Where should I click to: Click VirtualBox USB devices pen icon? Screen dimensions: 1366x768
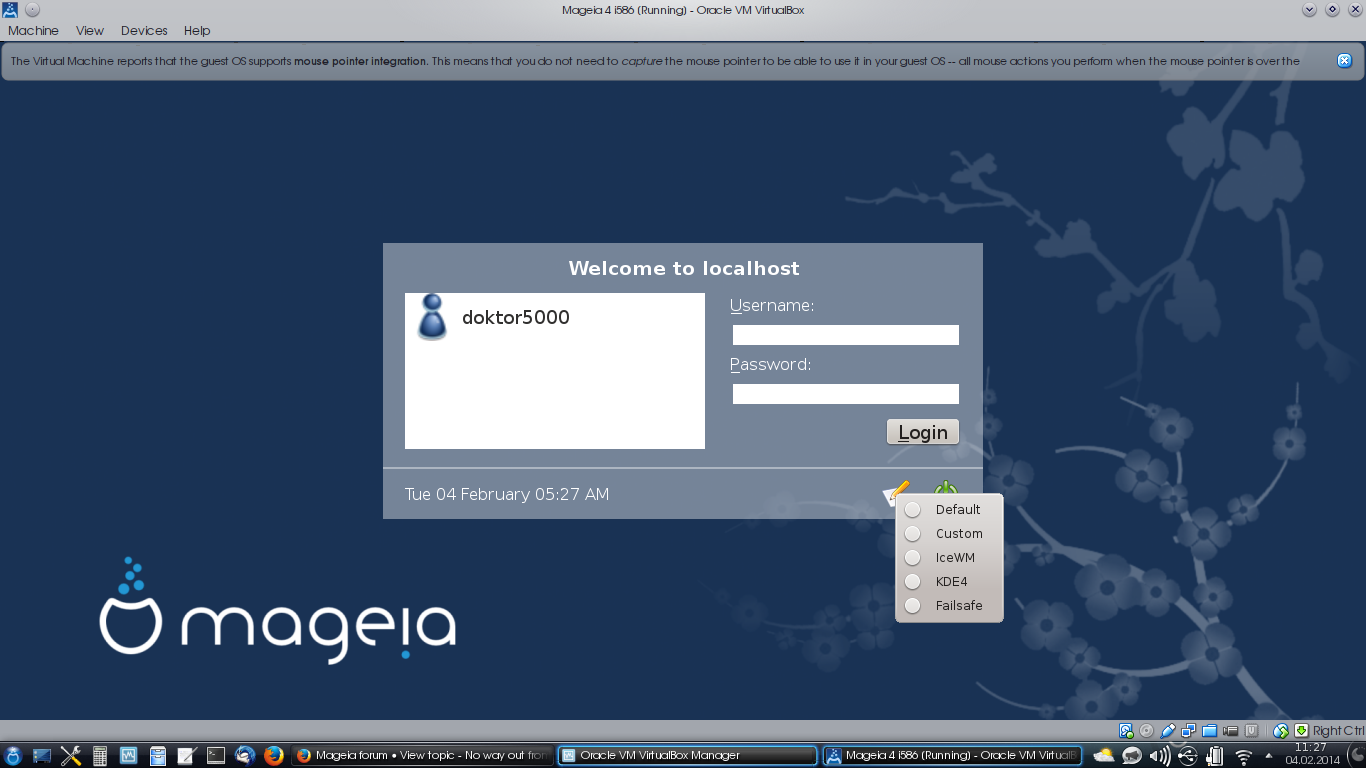click(1168, 731)
